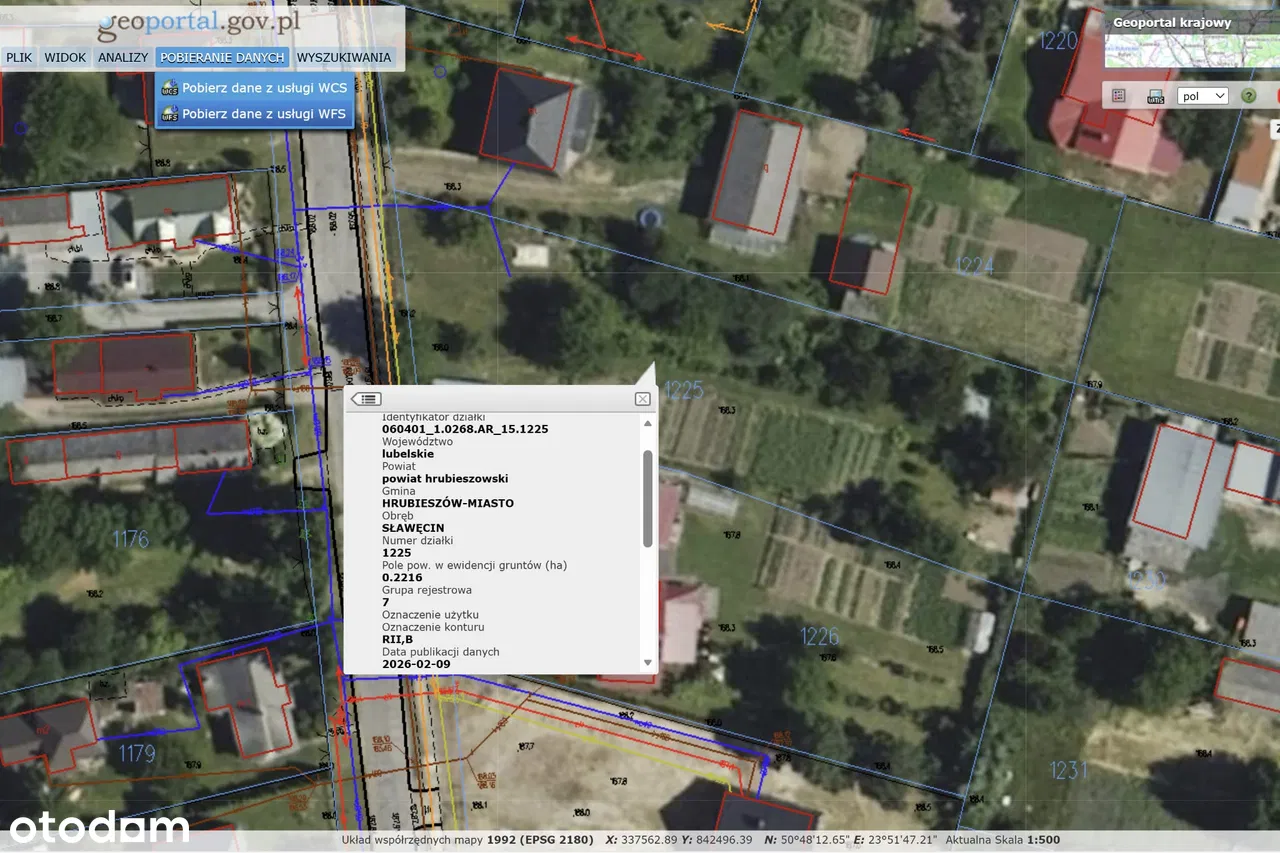The image size is (1280, 853).
Task: Click the popup back-to-list icon
Action: click(366, 399)
